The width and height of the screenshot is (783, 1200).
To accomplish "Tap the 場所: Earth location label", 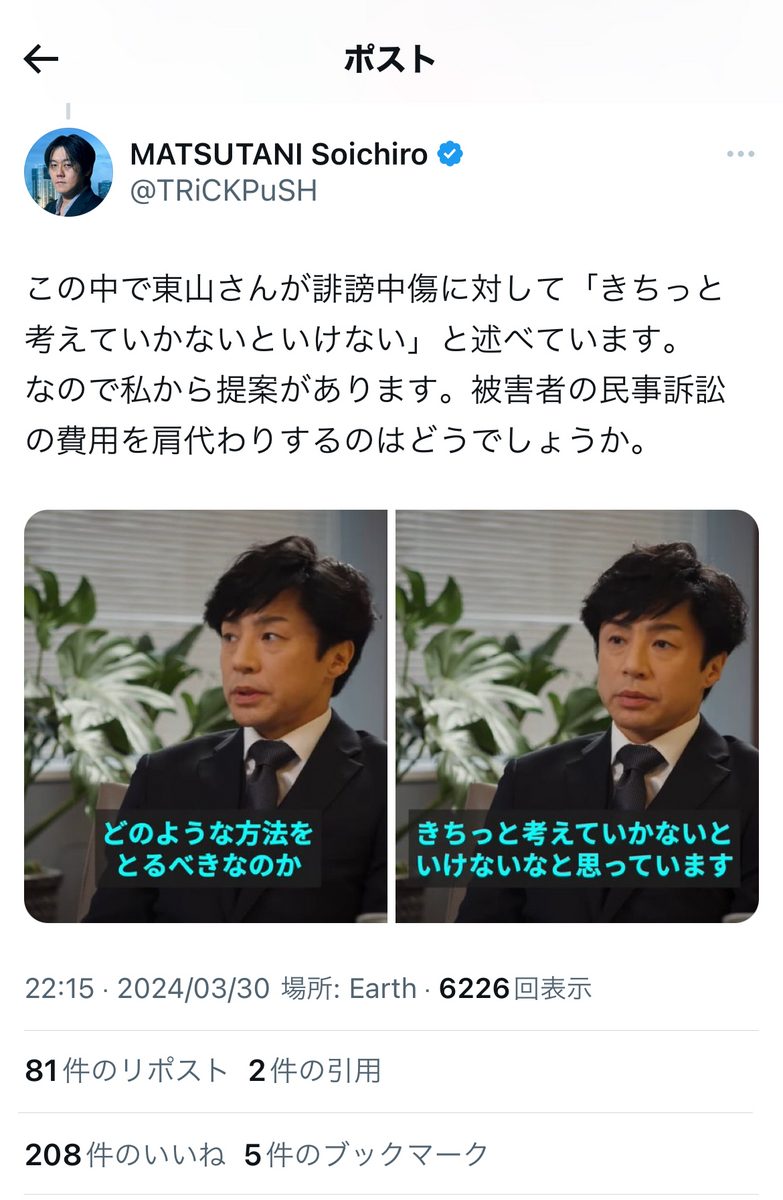I will click(x=349, y=989).
